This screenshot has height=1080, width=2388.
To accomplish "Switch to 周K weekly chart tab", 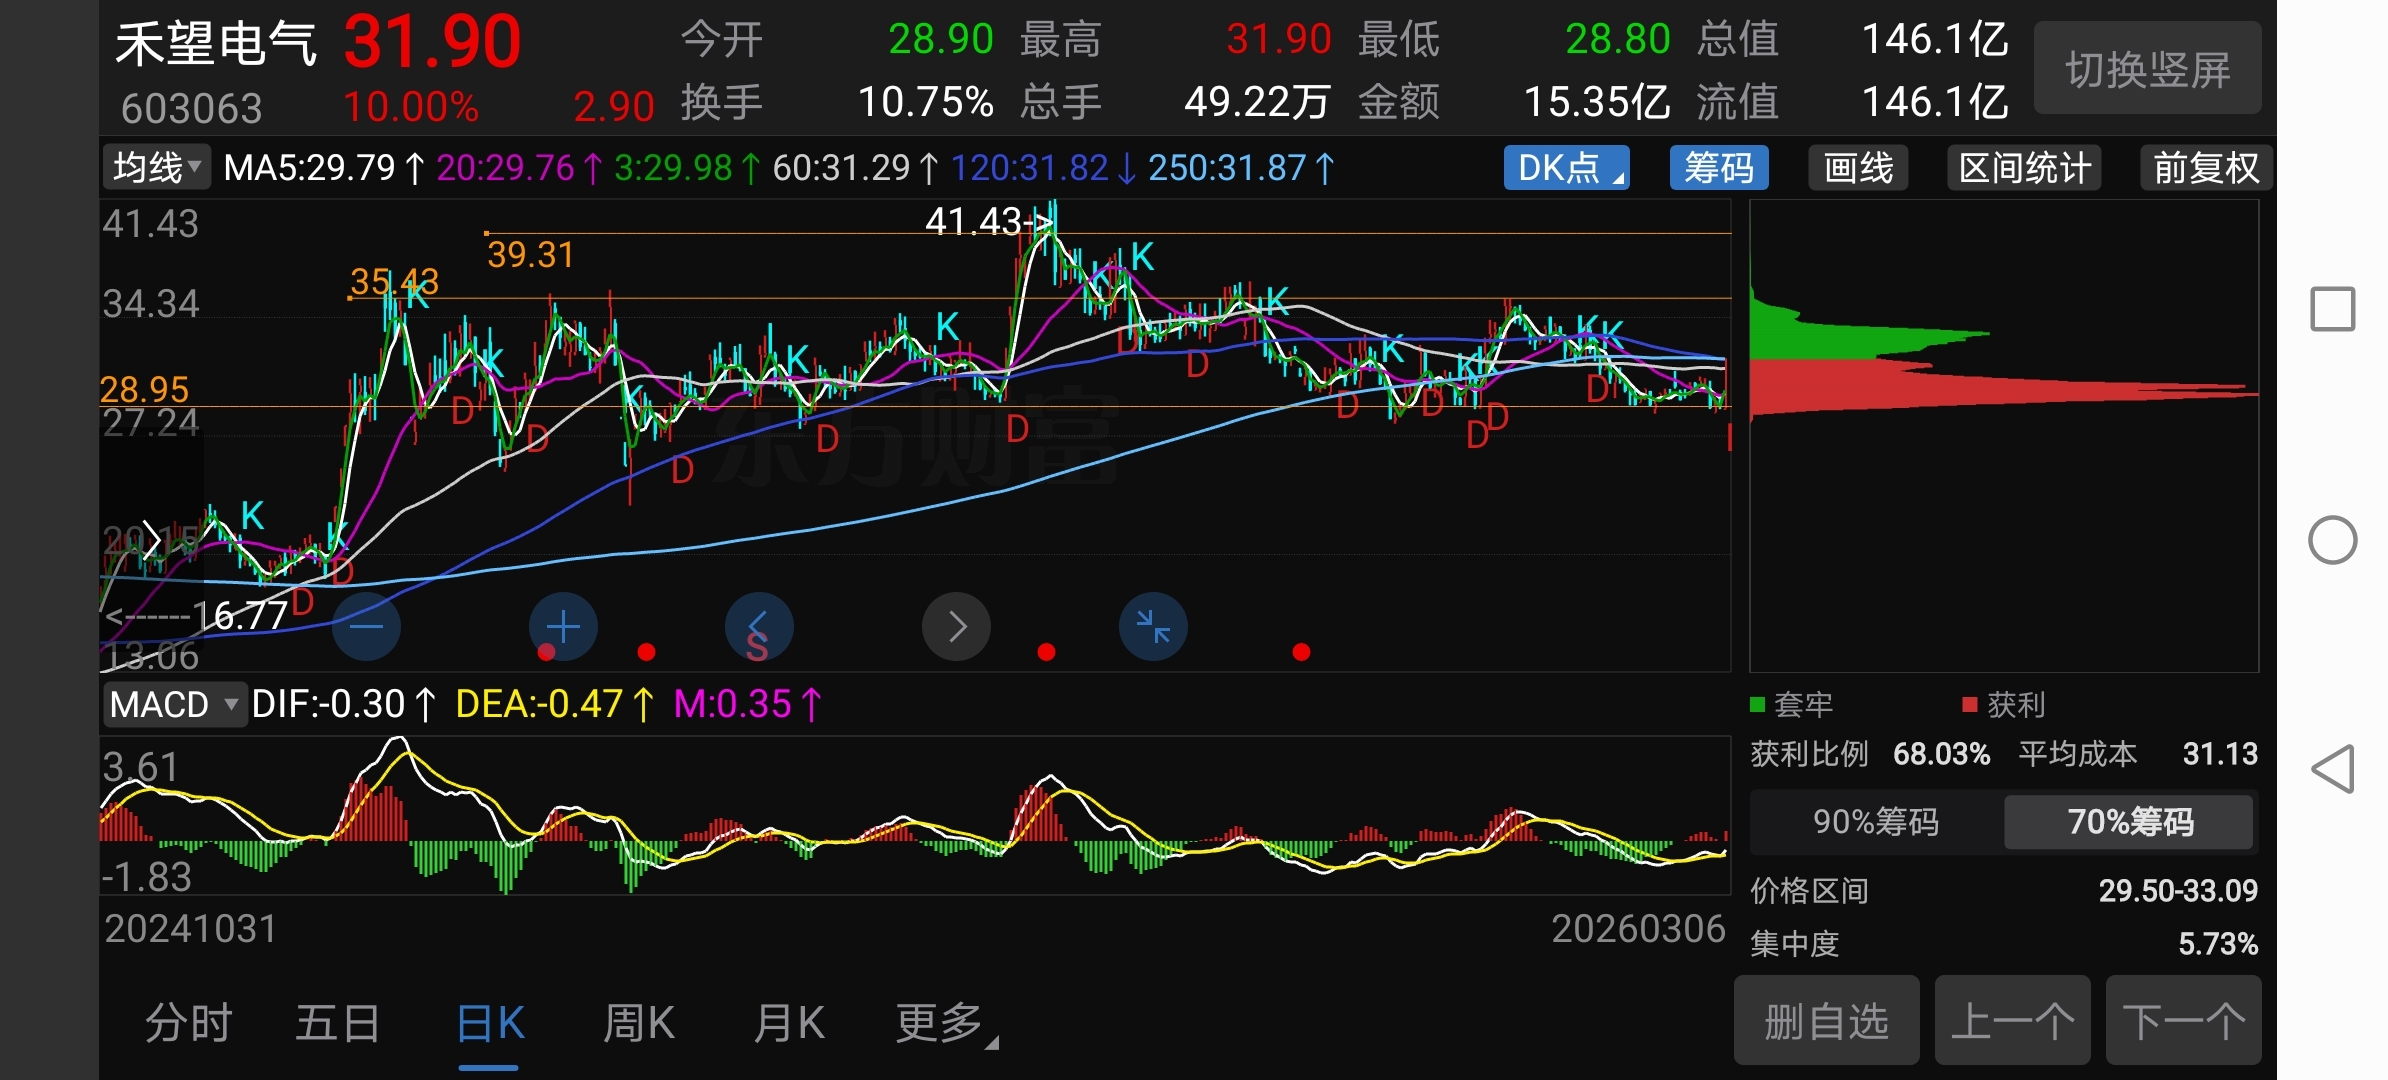I will click(x=639, y=1024).
